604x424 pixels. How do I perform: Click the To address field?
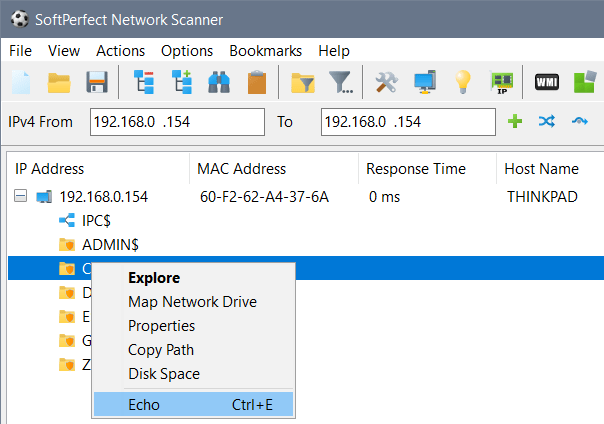(x=408, y=122)
